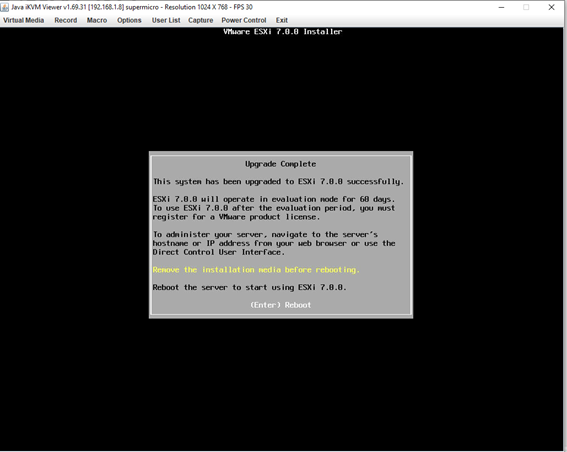567x452 pixels.
Task: Click the (Enter) Reboot option
Action: point(281,305)
